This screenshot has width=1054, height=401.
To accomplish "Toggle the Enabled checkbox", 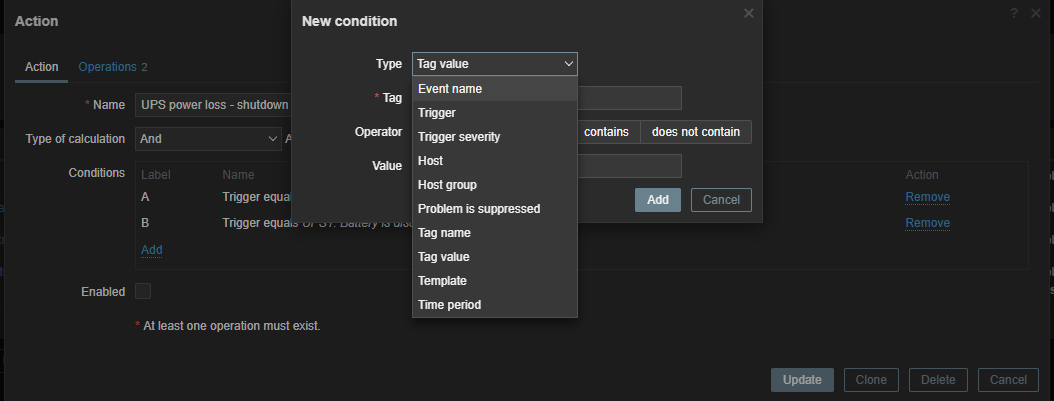I will pos(143,291).
